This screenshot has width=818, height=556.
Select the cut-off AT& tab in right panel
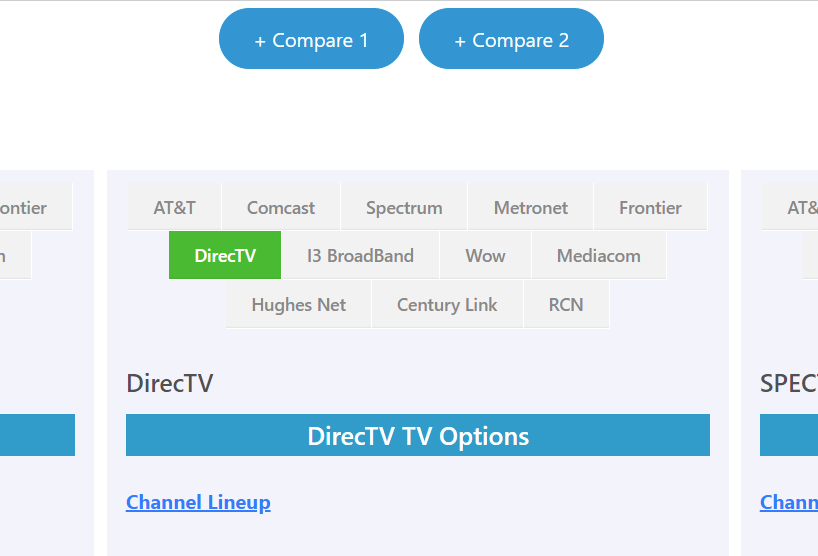click(790, 207)
